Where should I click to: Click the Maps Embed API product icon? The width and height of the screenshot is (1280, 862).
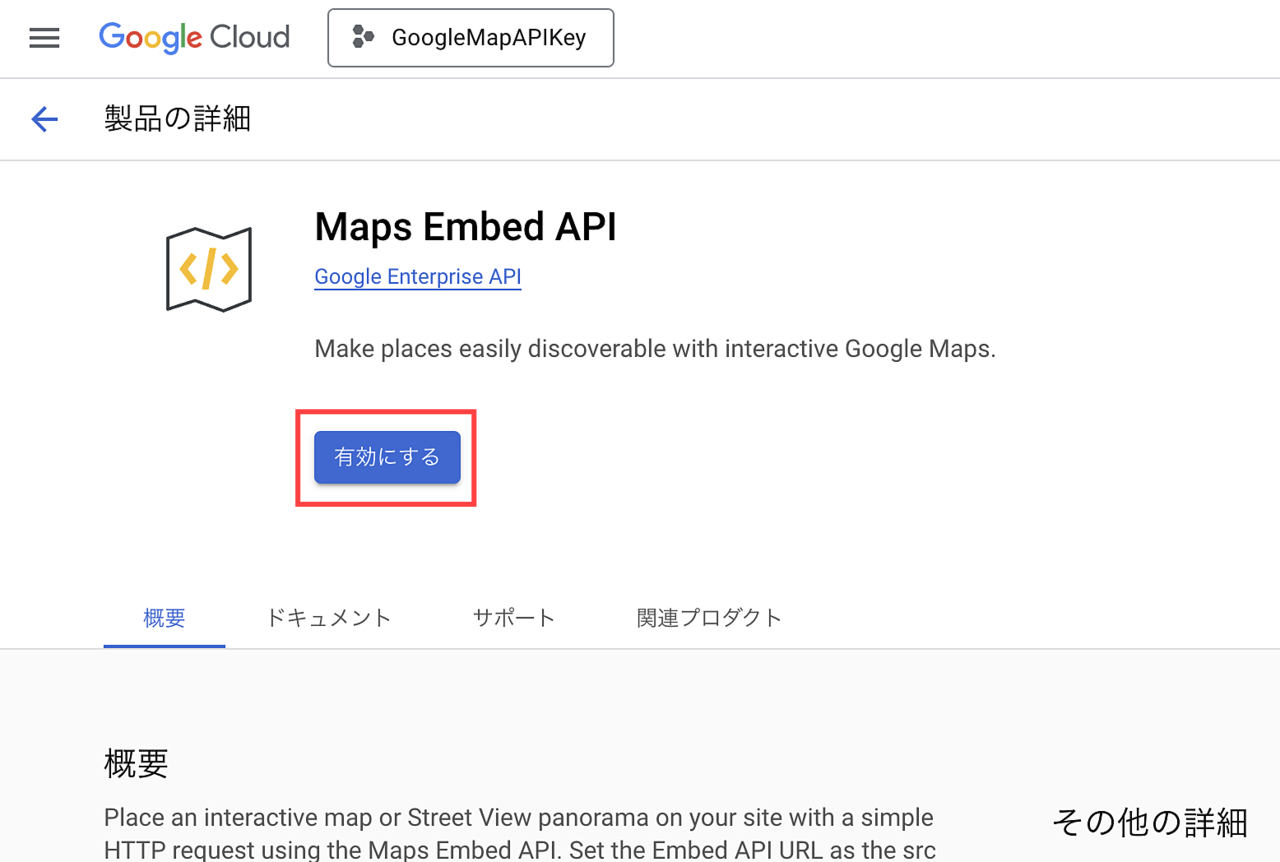[209, 269]
